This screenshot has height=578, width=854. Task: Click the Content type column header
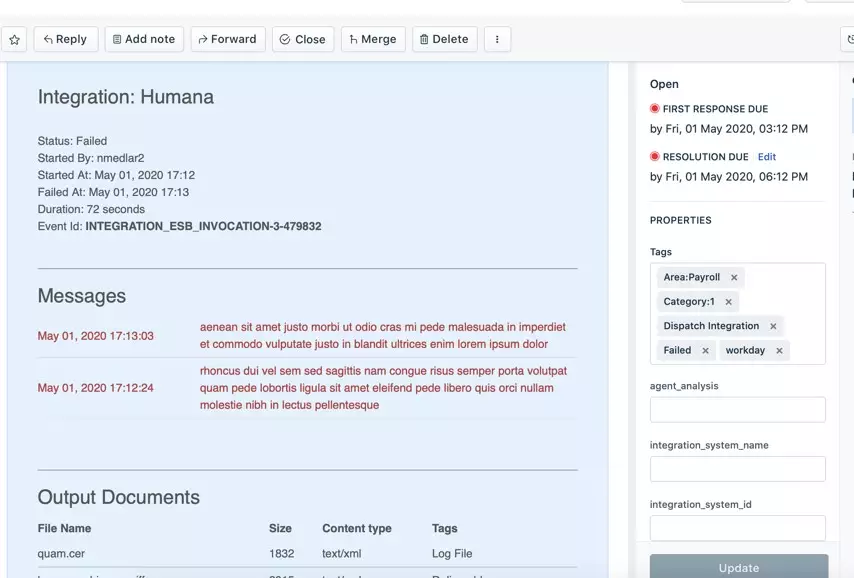pos(357,528)
